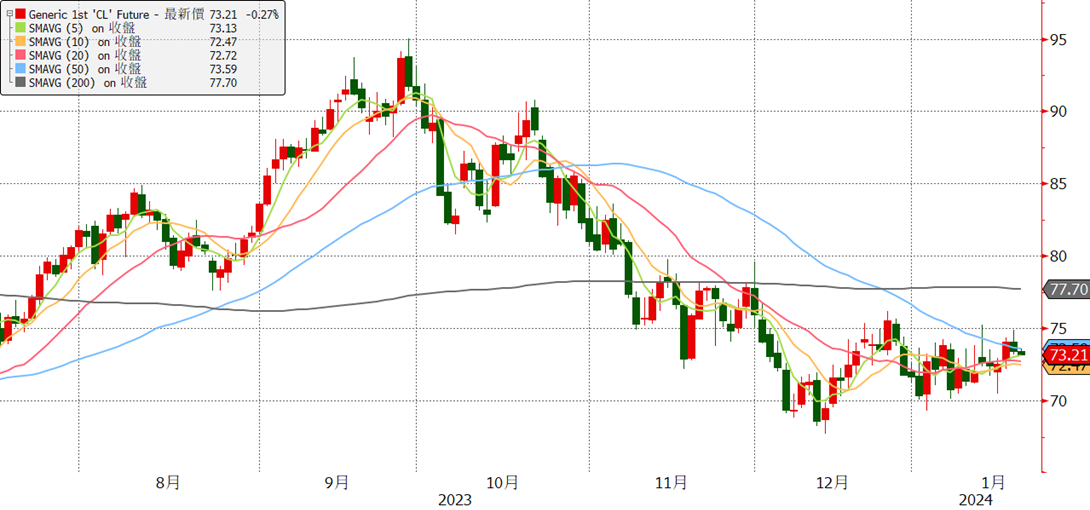Click the 2024 year label on time axis
1090x510 pixels.
pos(975,500)
